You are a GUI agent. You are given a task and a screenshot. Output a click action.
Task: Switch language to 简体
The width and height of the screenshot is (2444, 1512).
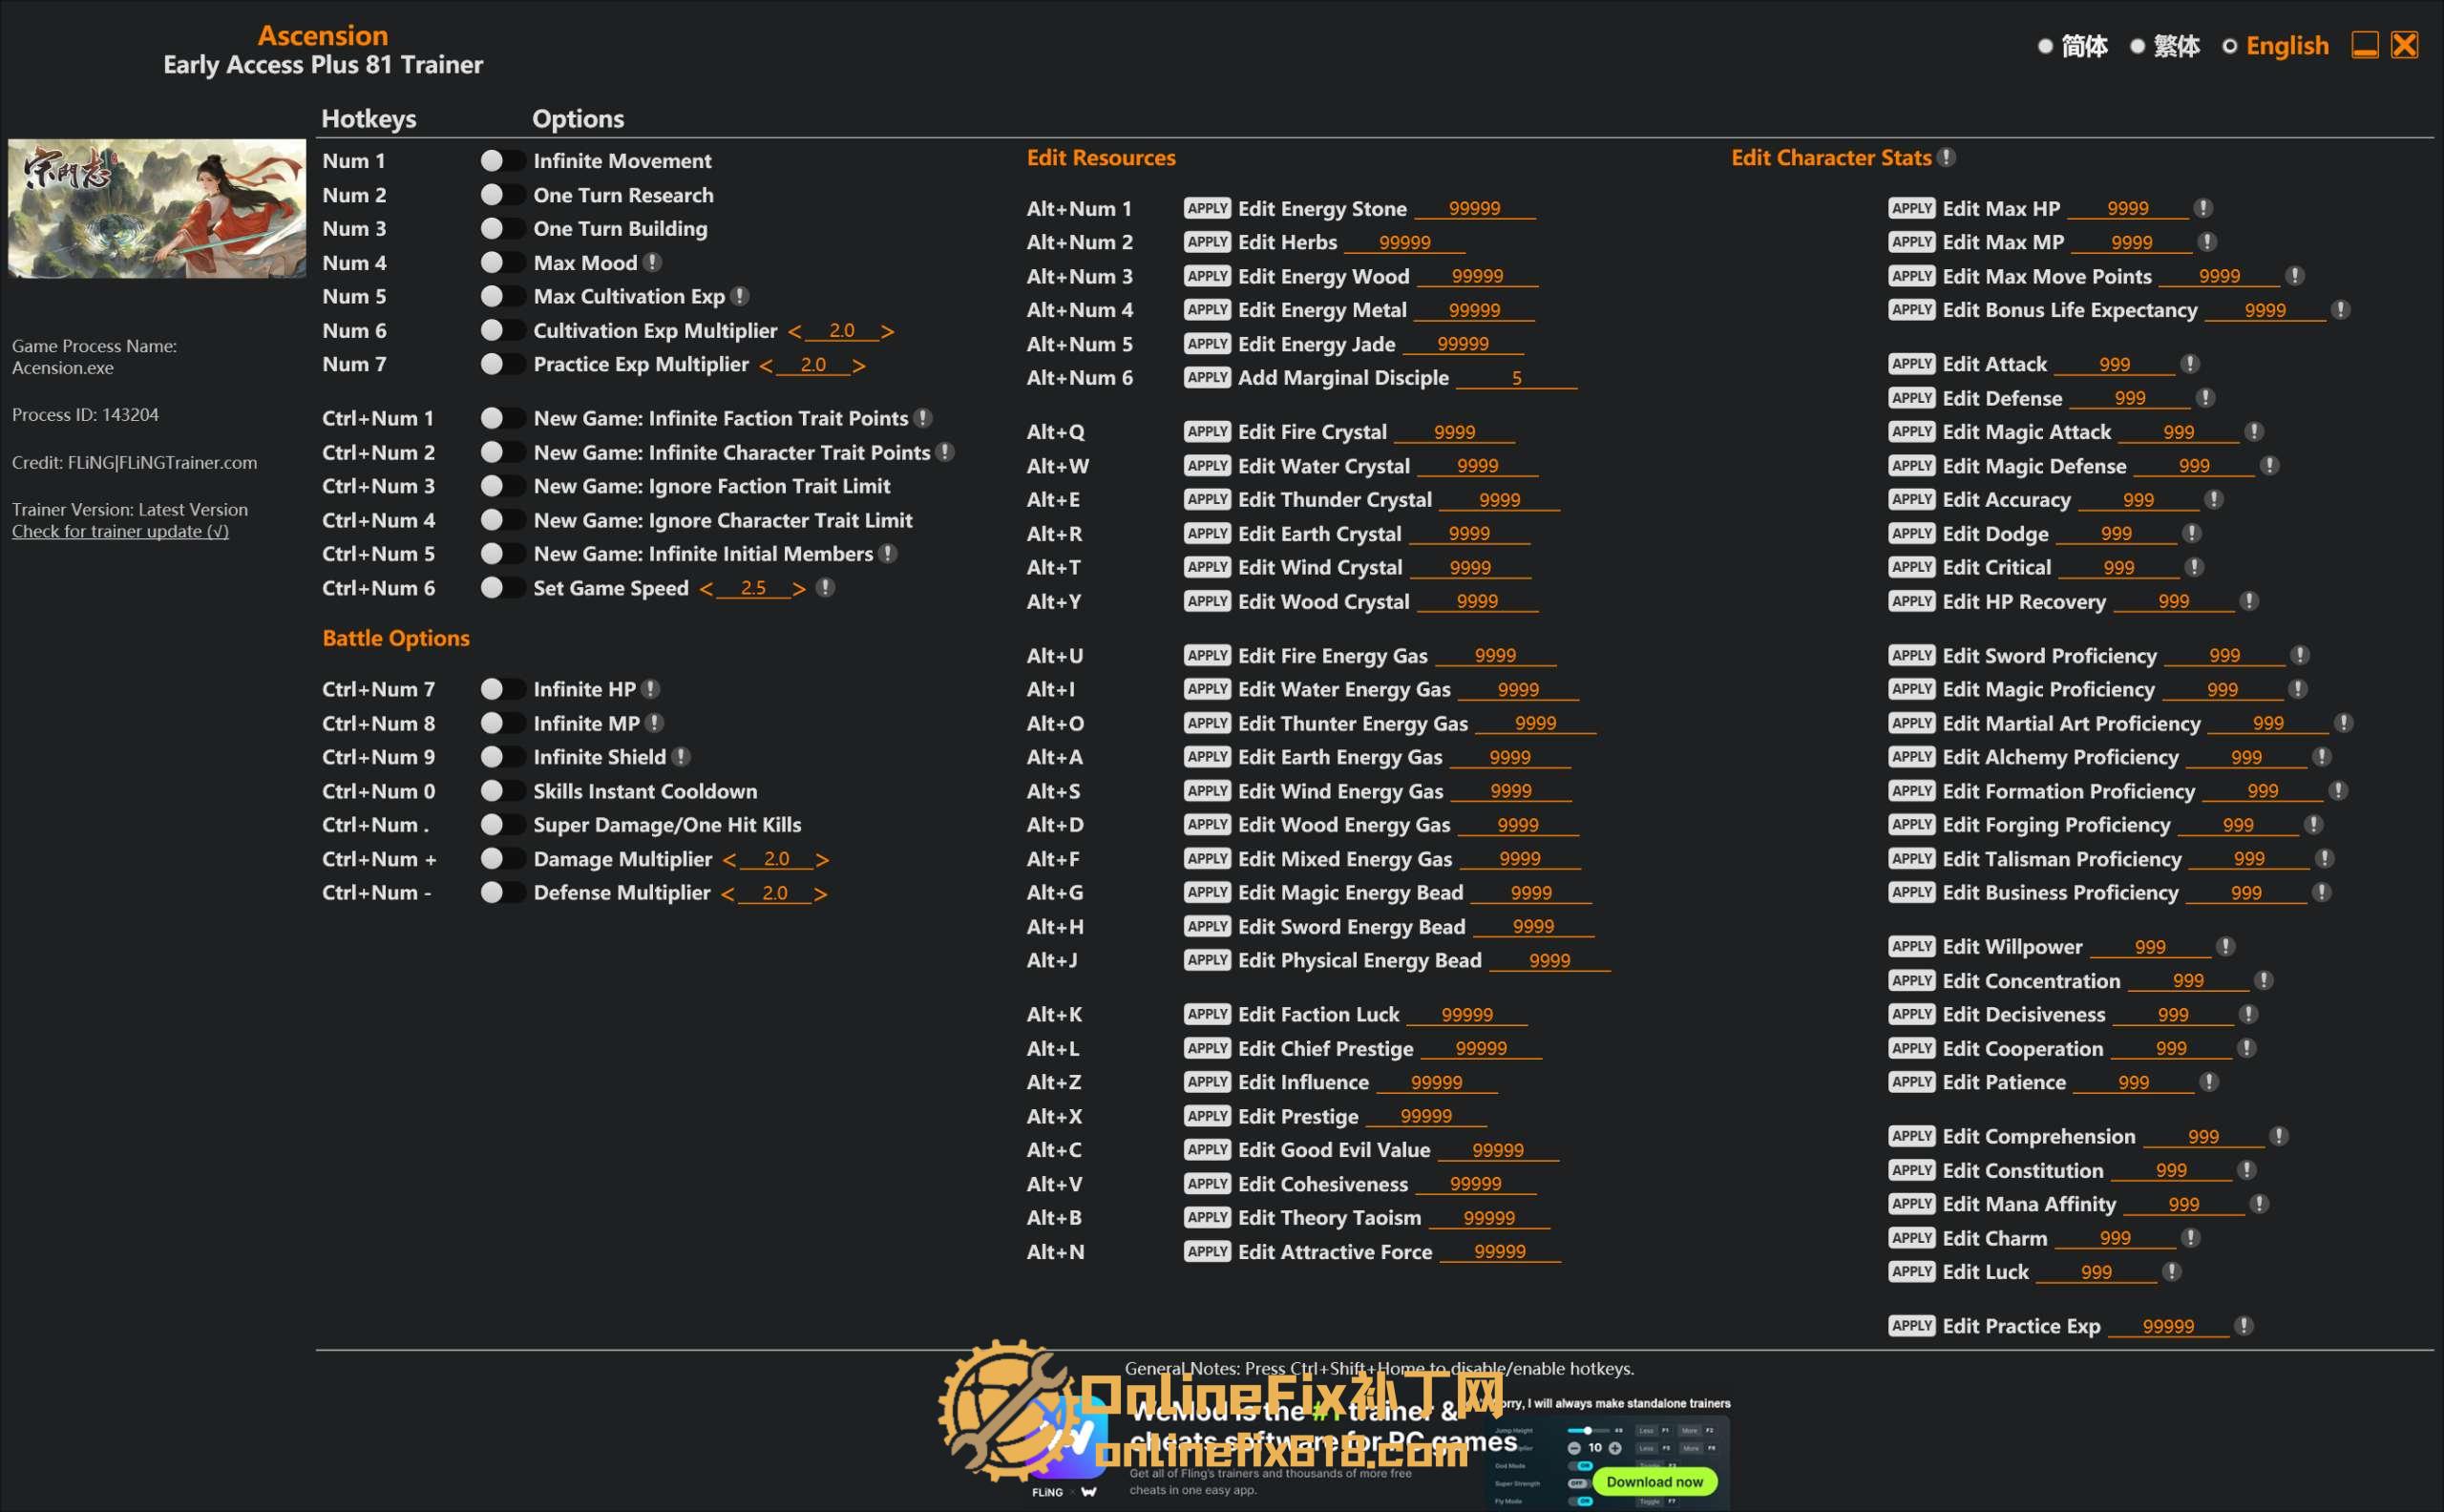click(2045, 46)
